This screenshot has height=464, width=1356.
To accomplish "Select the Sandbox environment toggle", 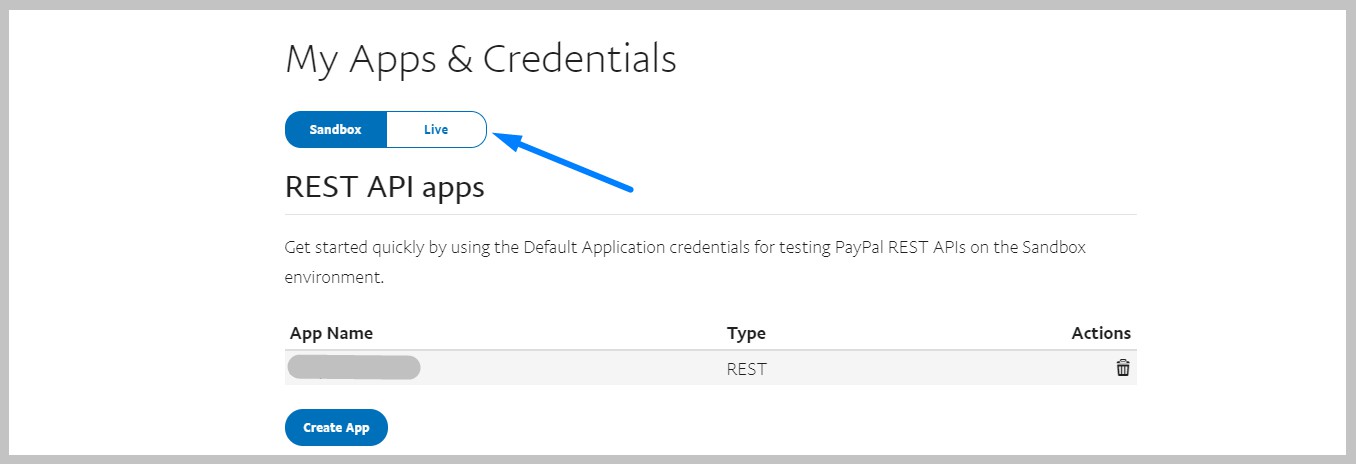I will point(335,130).
